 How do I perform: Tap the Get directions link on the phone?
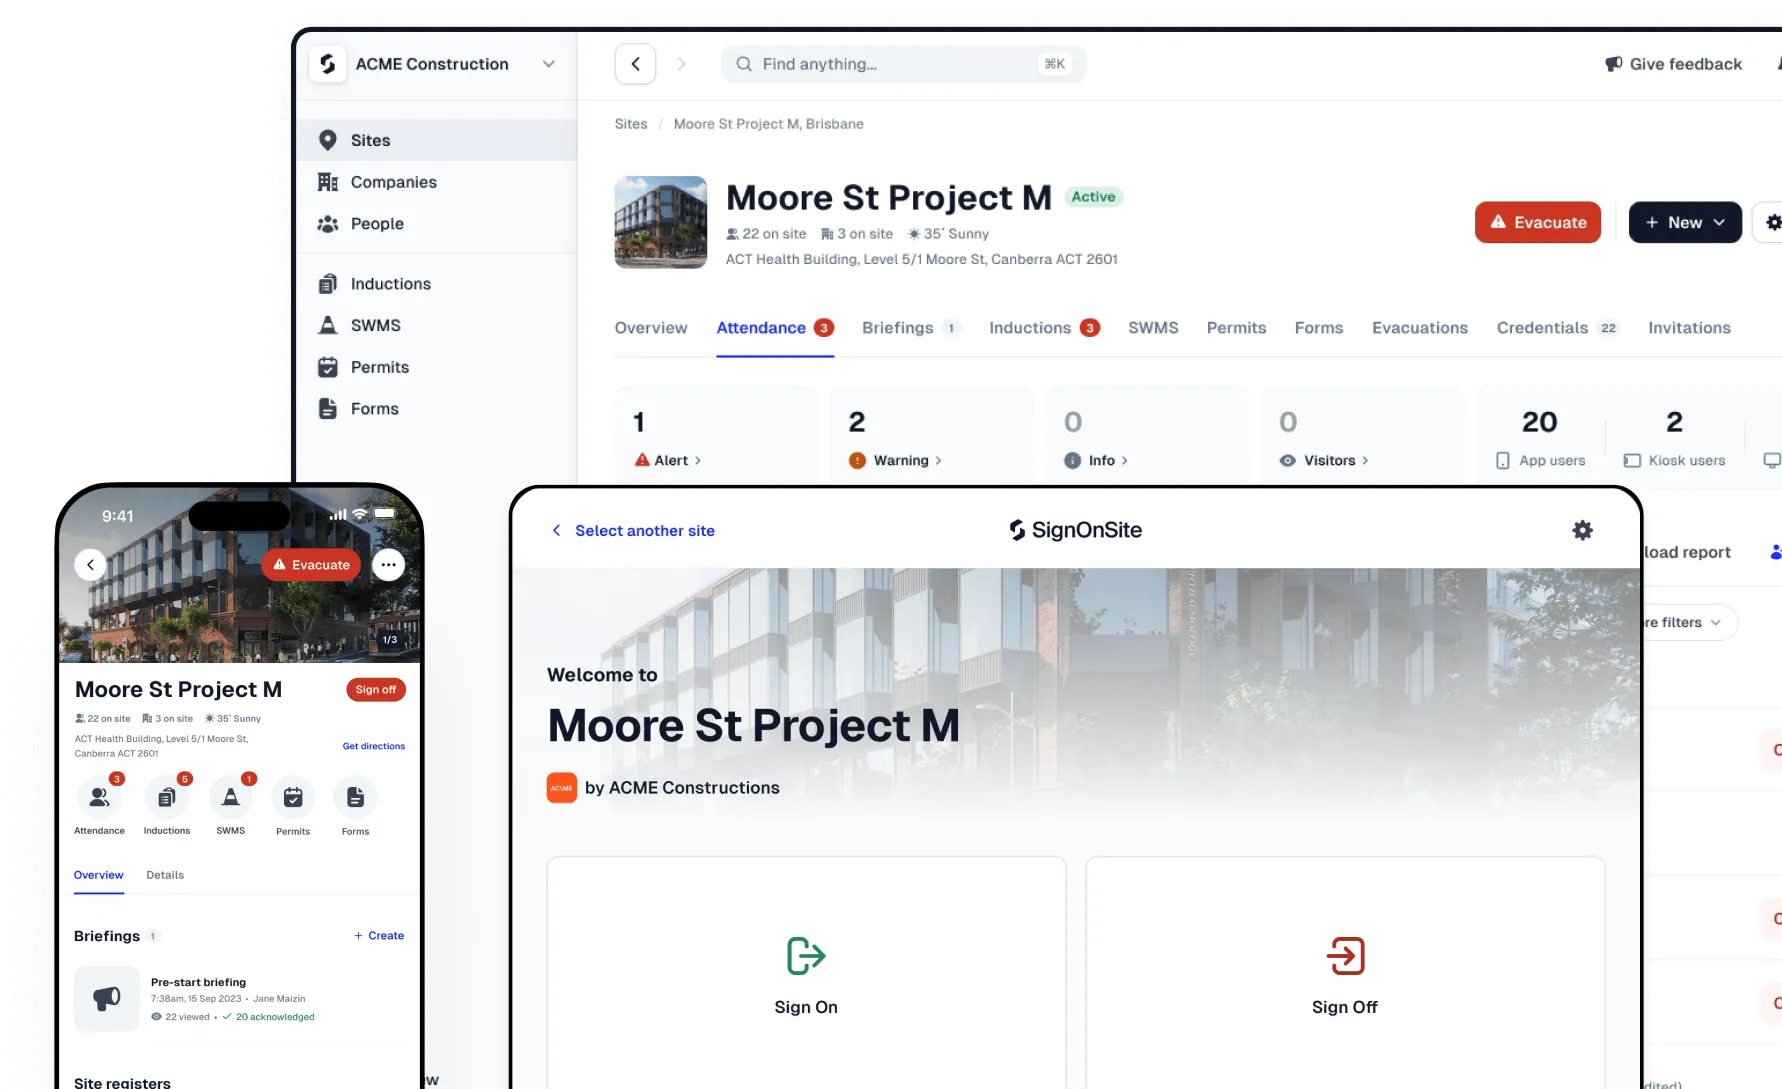tap(374, 745)
